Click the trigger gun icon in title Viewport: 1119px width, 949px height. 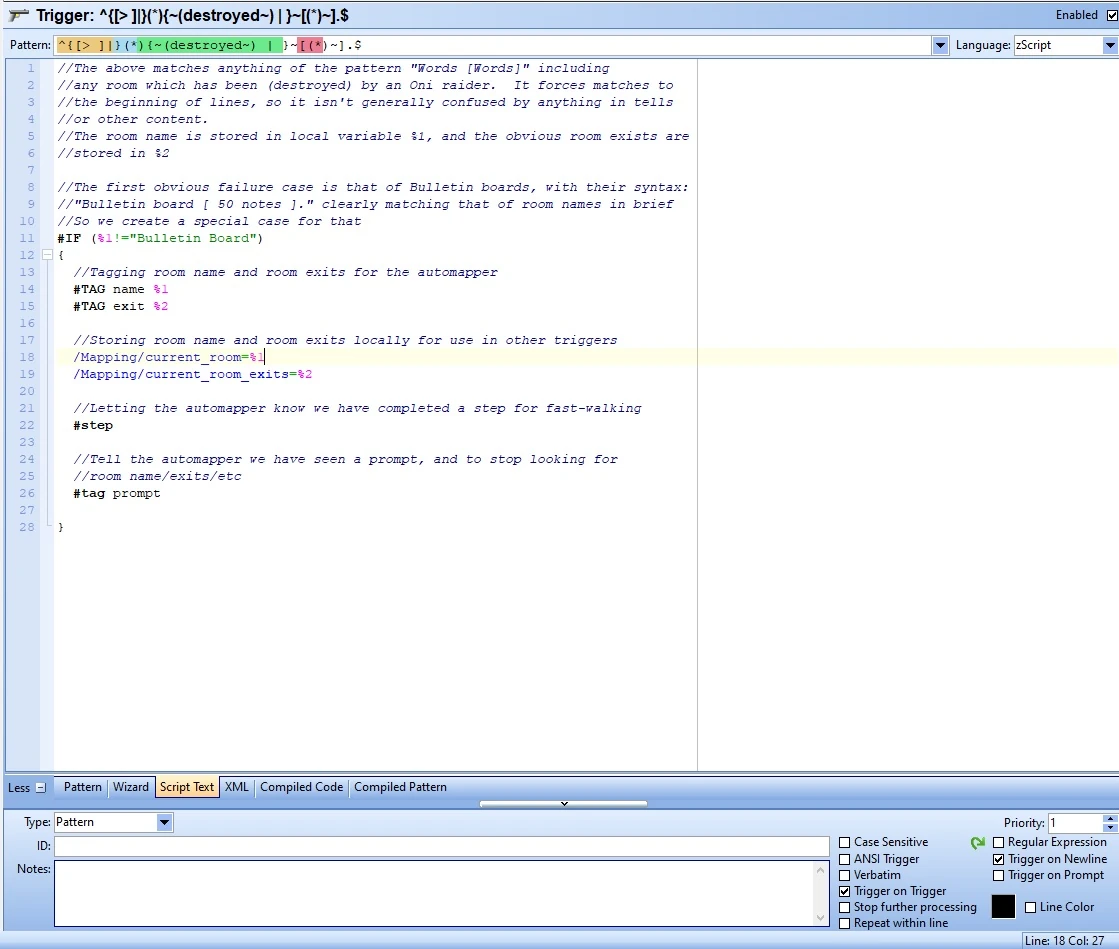(x=18, y=16)
